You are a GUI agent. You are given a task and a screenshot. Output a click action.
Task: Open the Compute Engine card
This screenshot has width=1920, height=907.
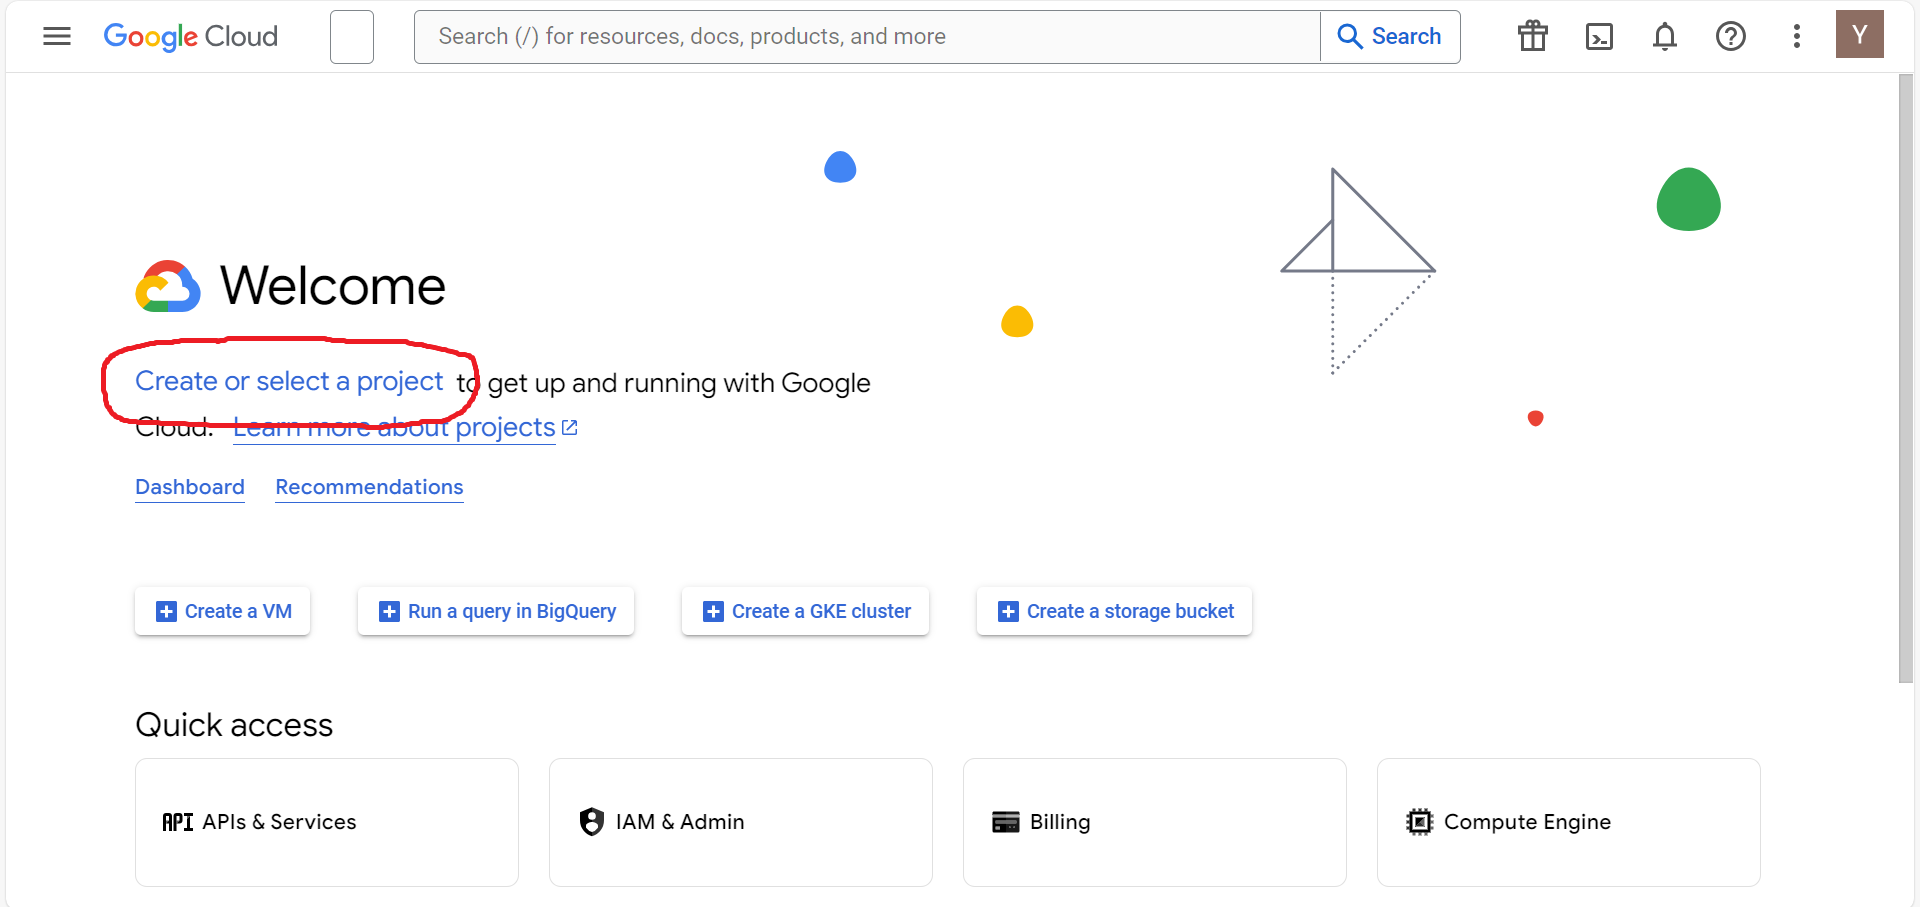point(1569,822)
